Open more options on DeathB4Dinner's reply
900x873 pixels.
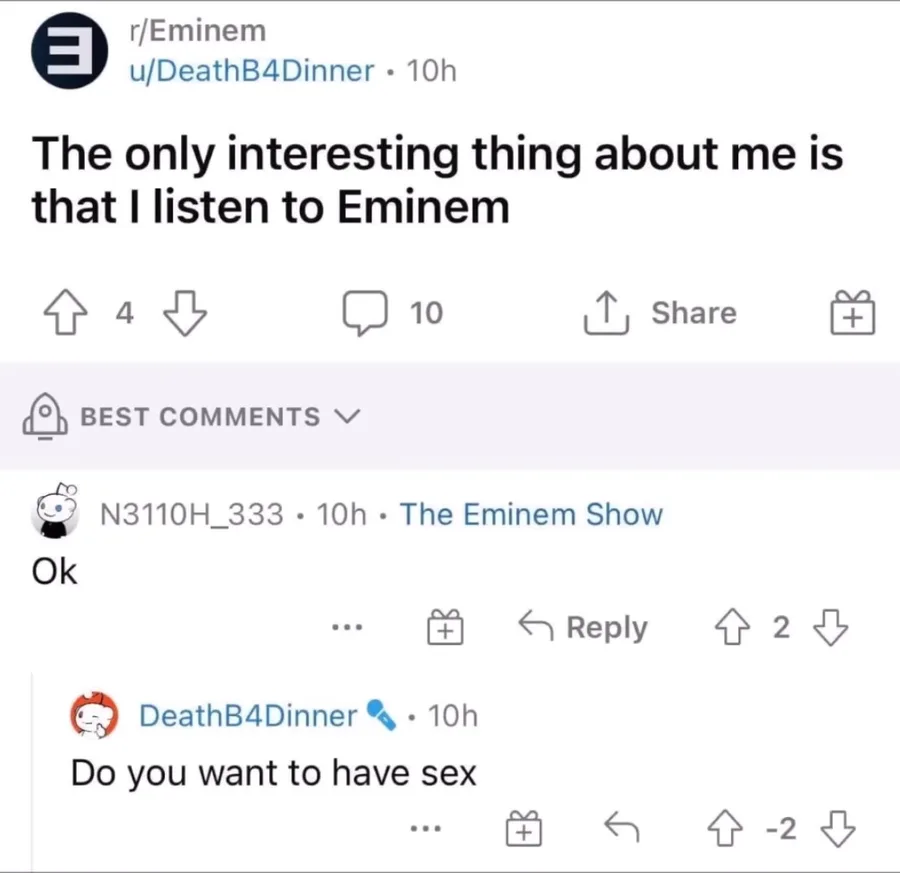(x=426, y=828)
